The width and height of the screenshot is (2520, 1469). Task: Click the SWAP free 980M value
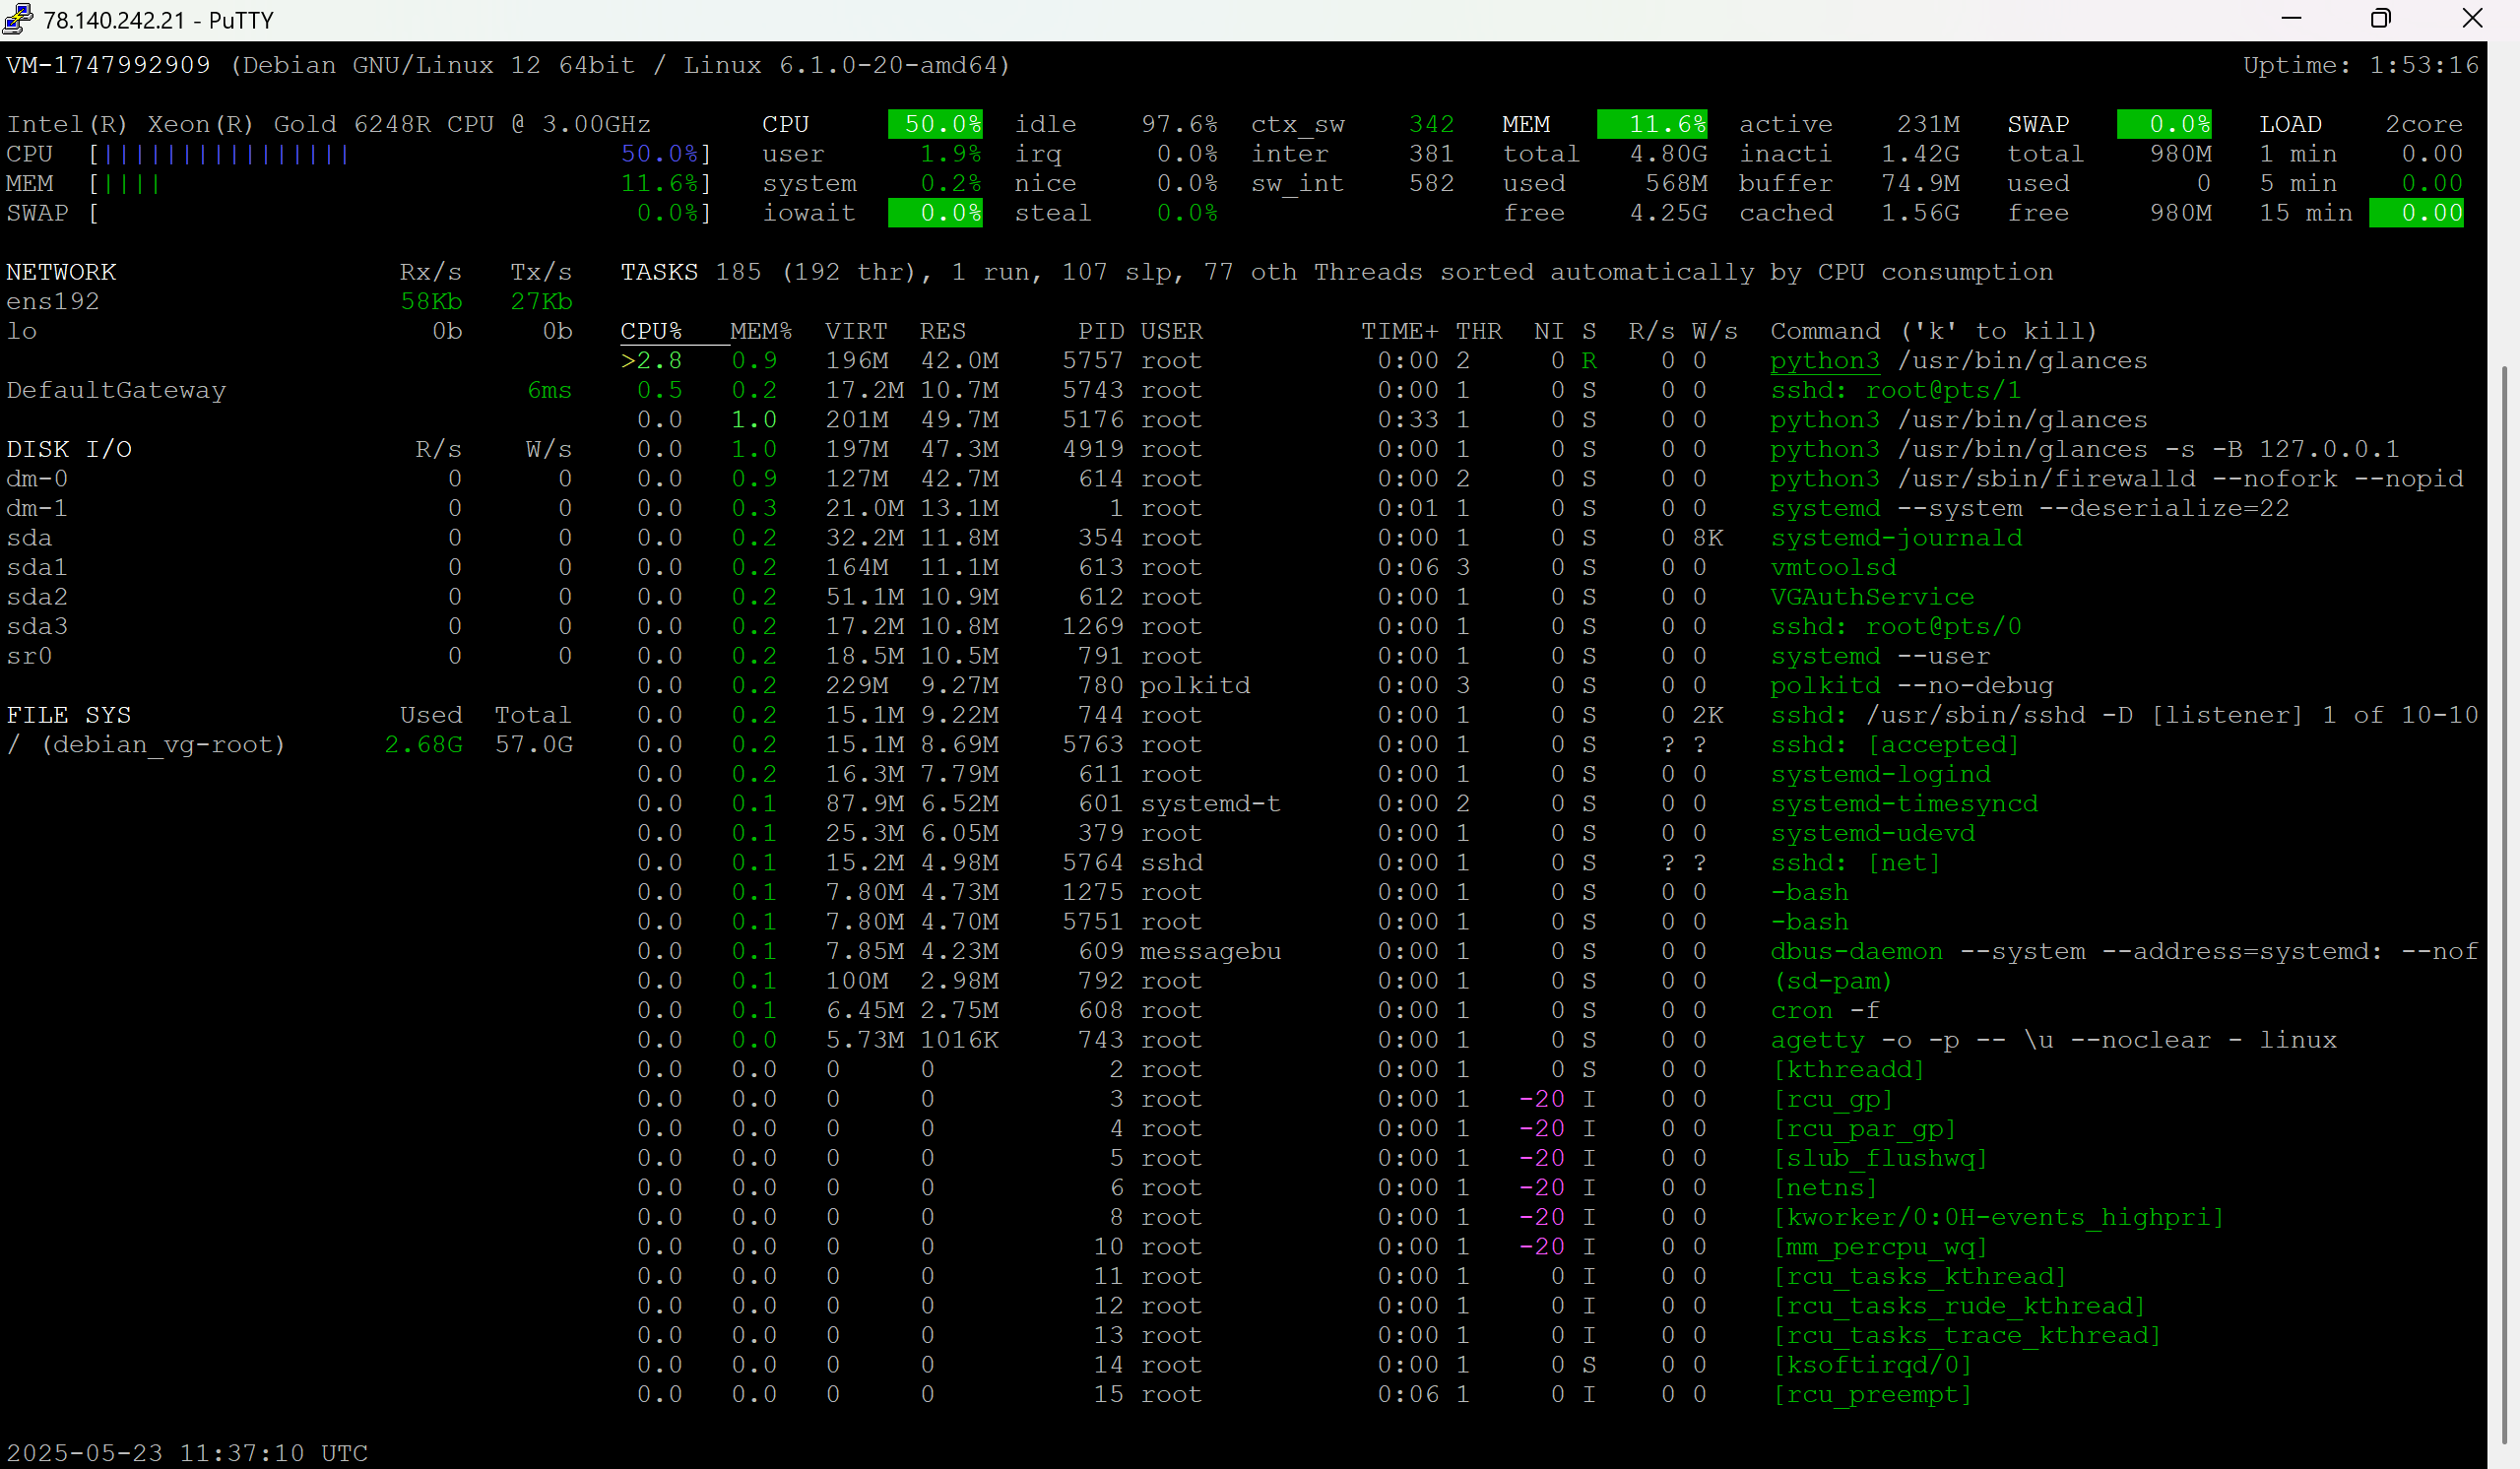pos(2180,213)
